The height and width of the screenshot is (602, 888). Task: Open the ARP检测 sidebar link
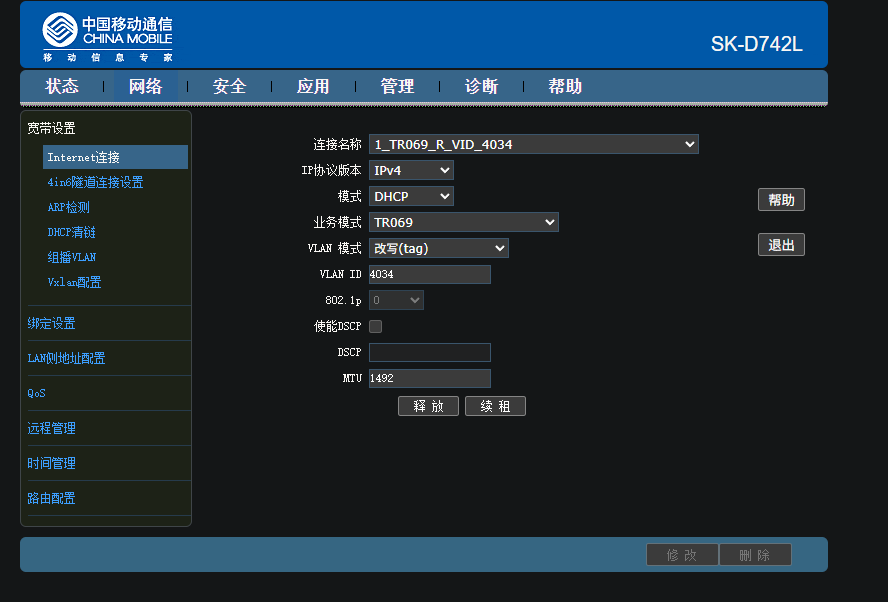[69, 207]
